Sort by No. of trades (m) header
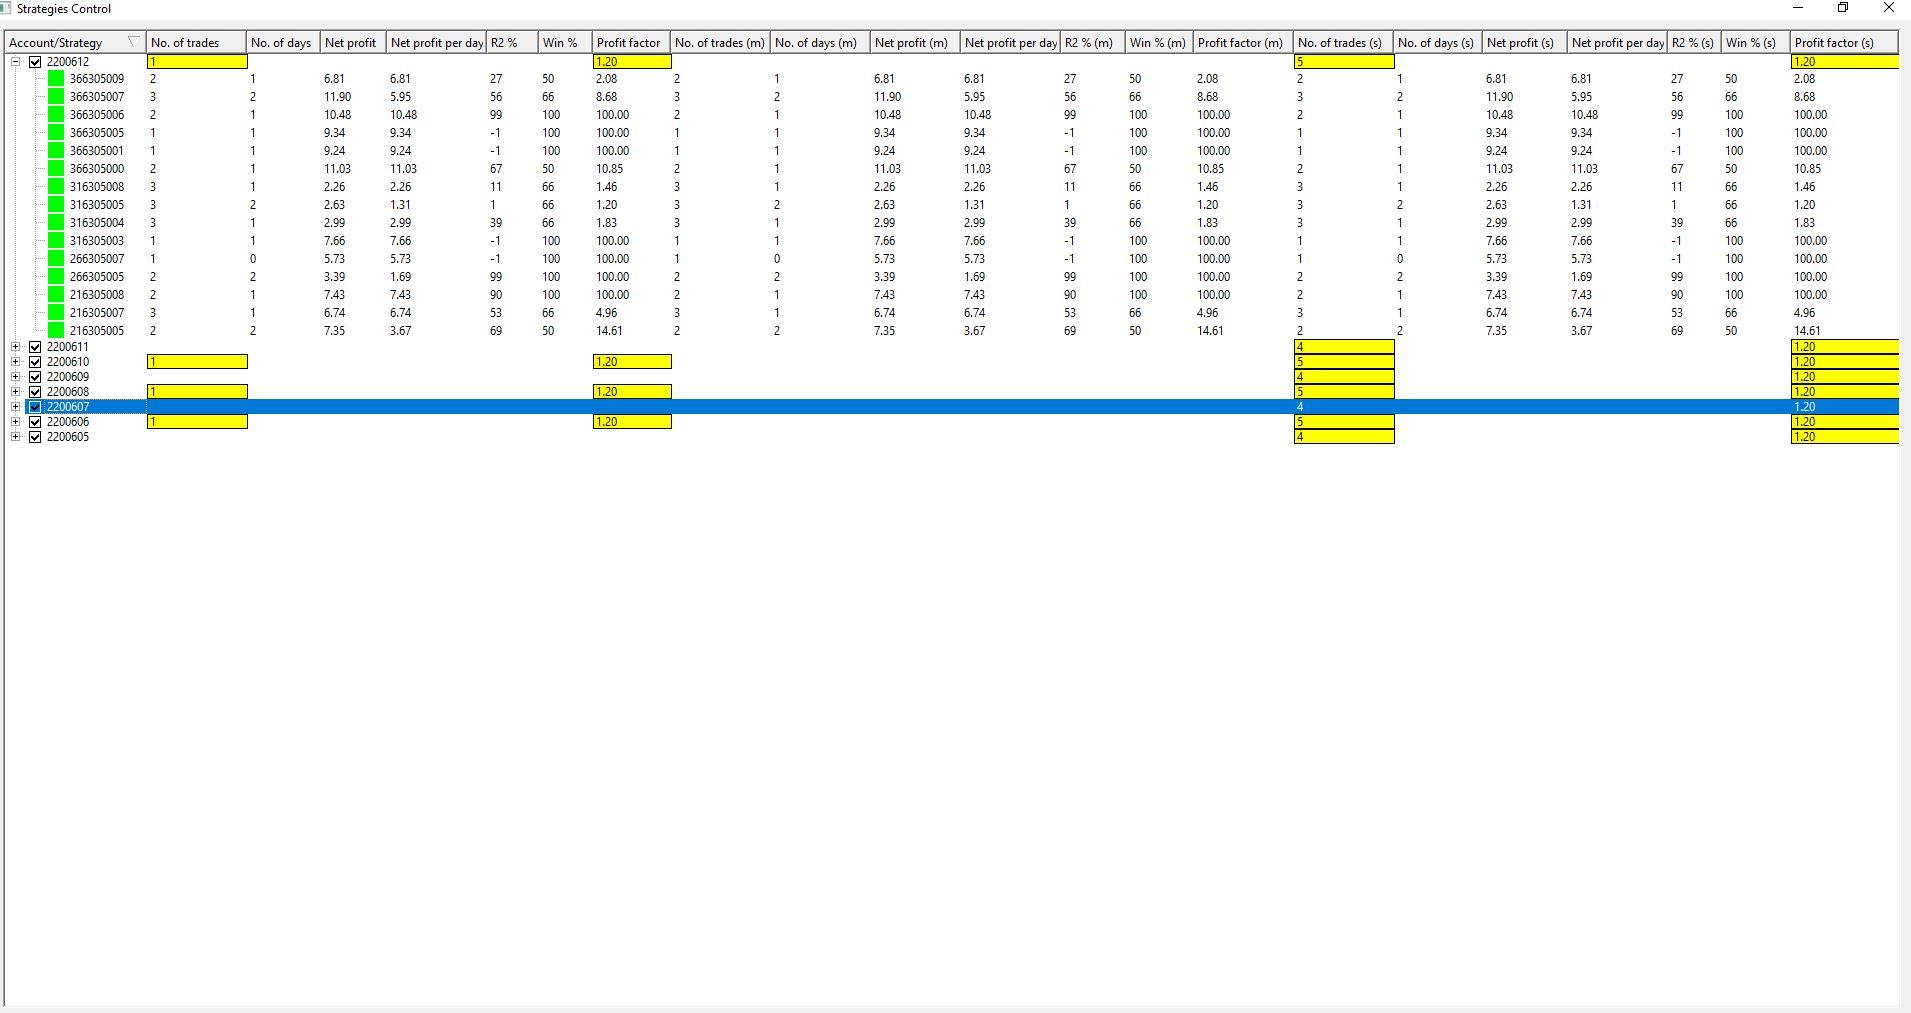This screenshot has width=1911, height=1013. pyautogui.click(x=720, y=43)
